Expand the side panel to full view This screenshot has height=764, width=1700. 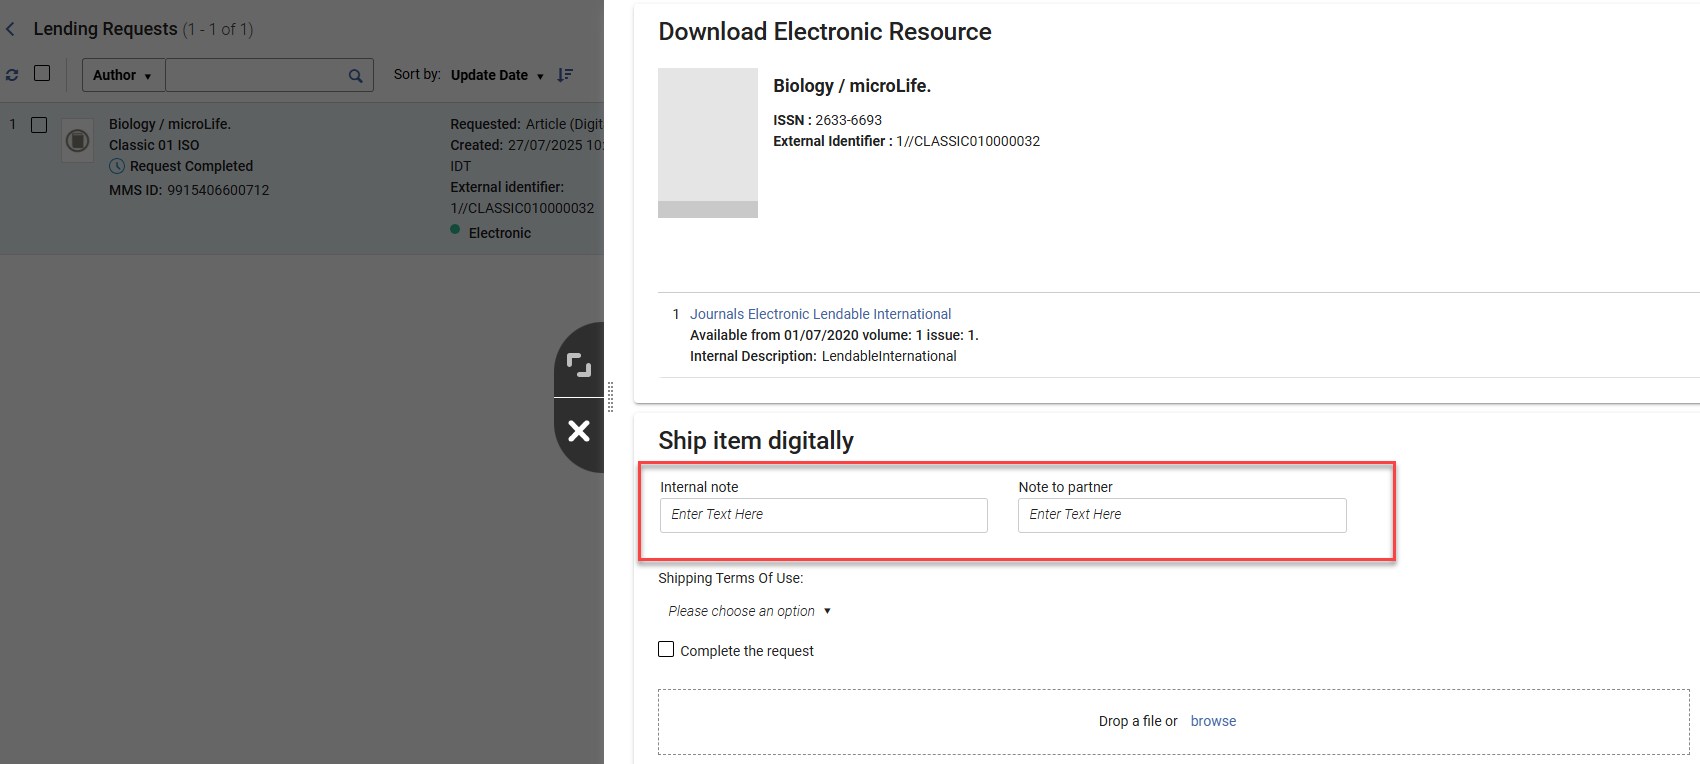(x=579, y=365)
